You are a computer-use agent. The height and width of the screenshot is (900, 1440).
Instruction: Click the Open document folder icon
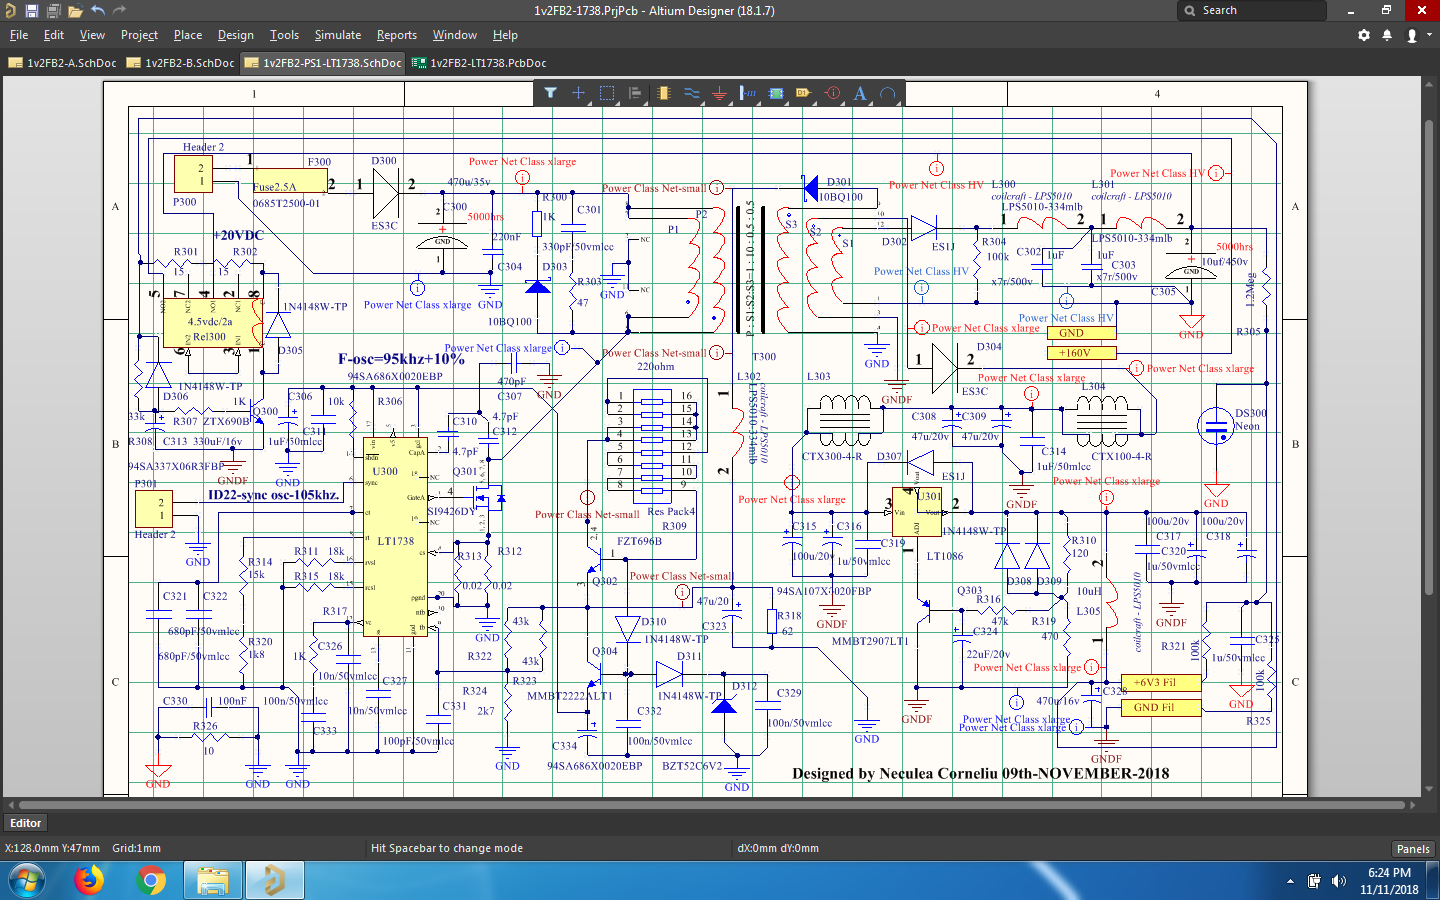click(75, 11)
